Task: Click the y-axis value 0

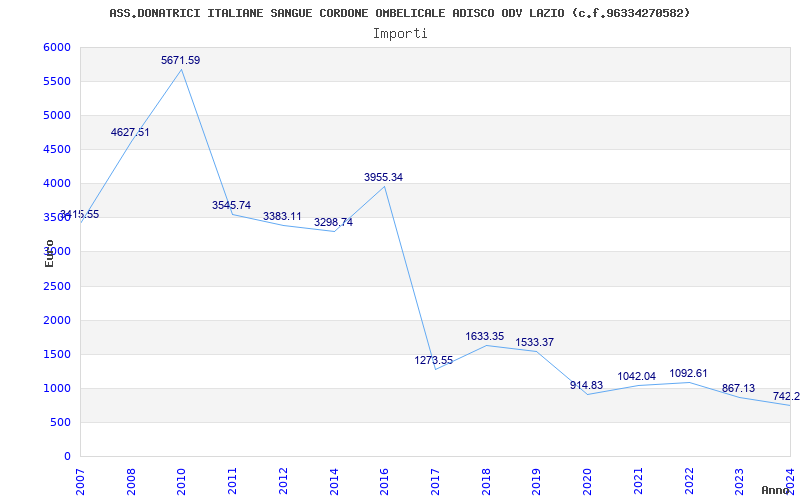Action: point(67,457)
